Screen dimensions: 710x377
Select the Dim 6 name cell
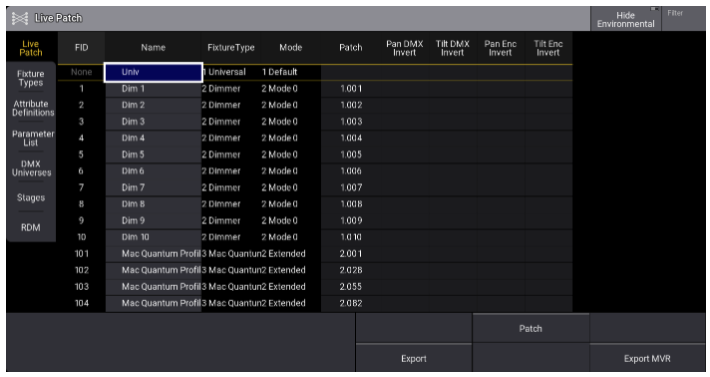point(154,171)
